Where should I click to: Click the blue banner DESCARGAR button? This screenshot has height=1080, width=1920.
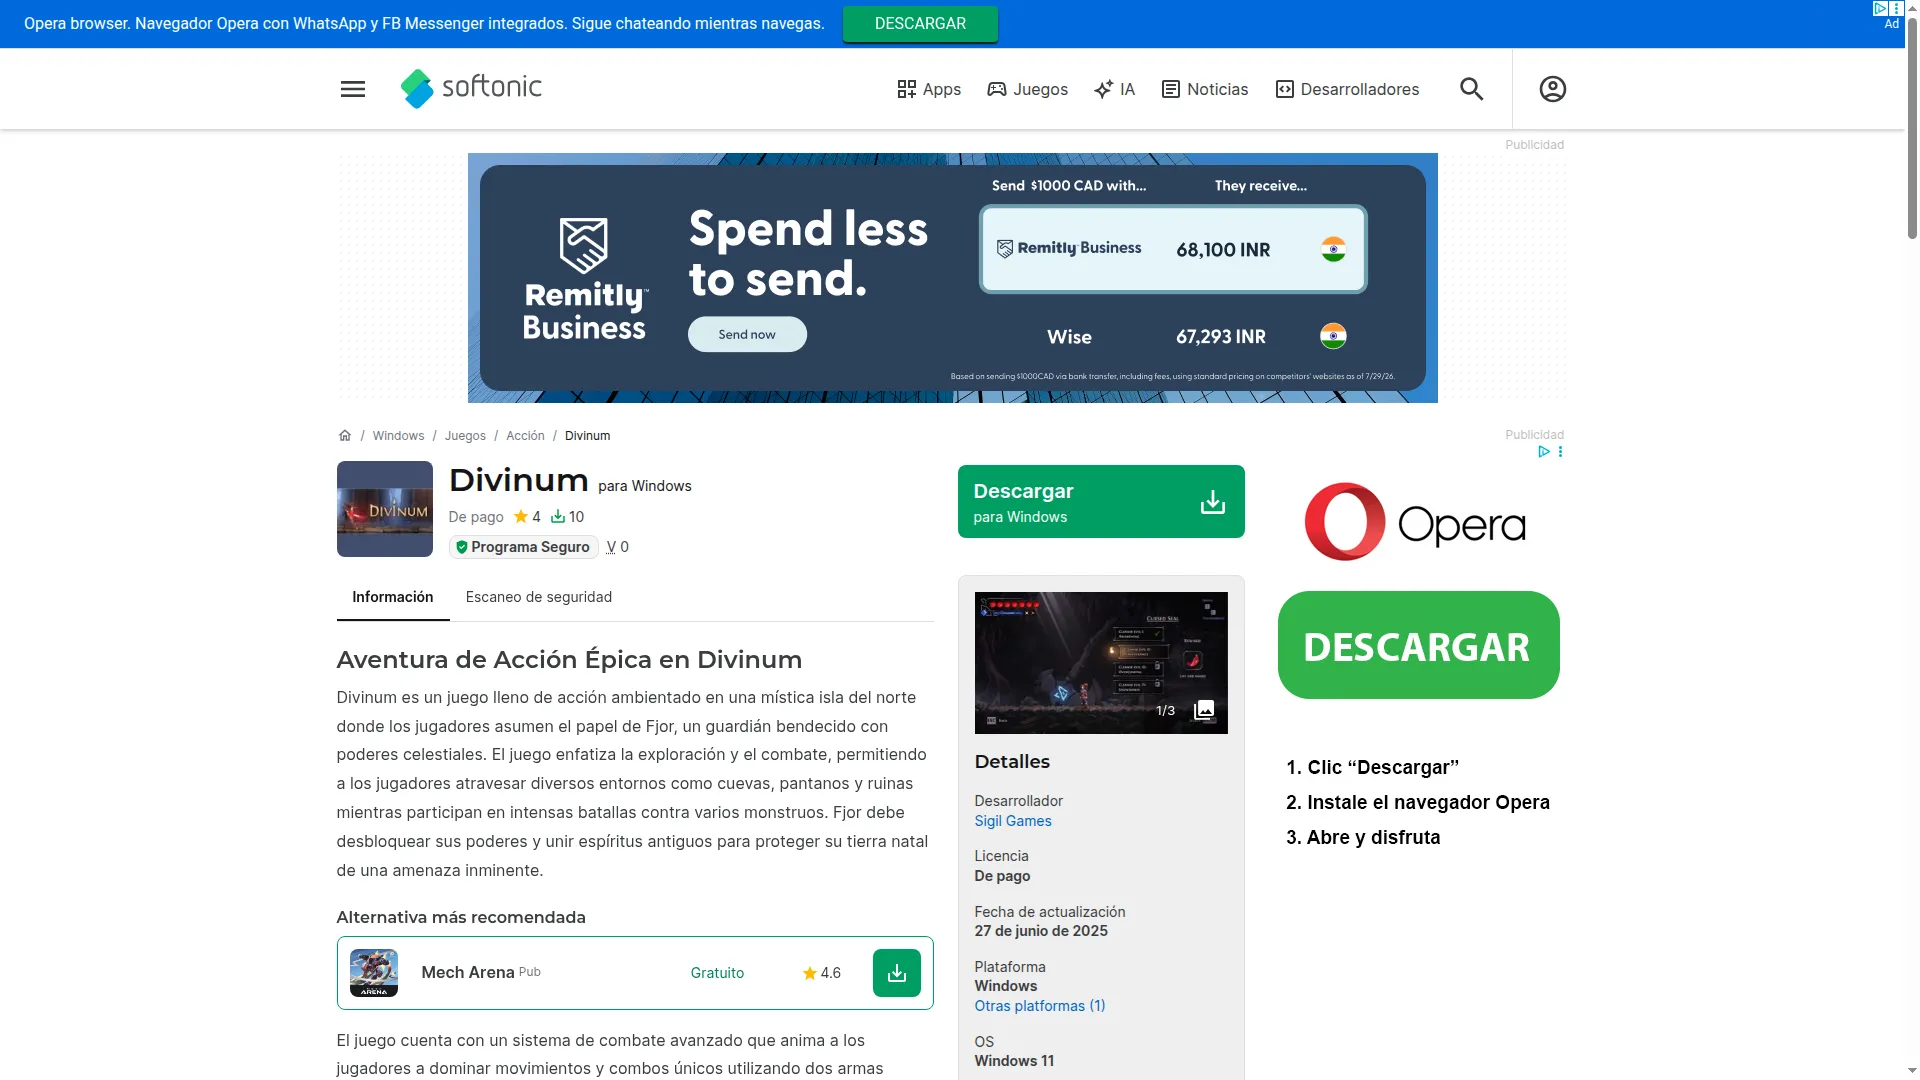[920, 24]
